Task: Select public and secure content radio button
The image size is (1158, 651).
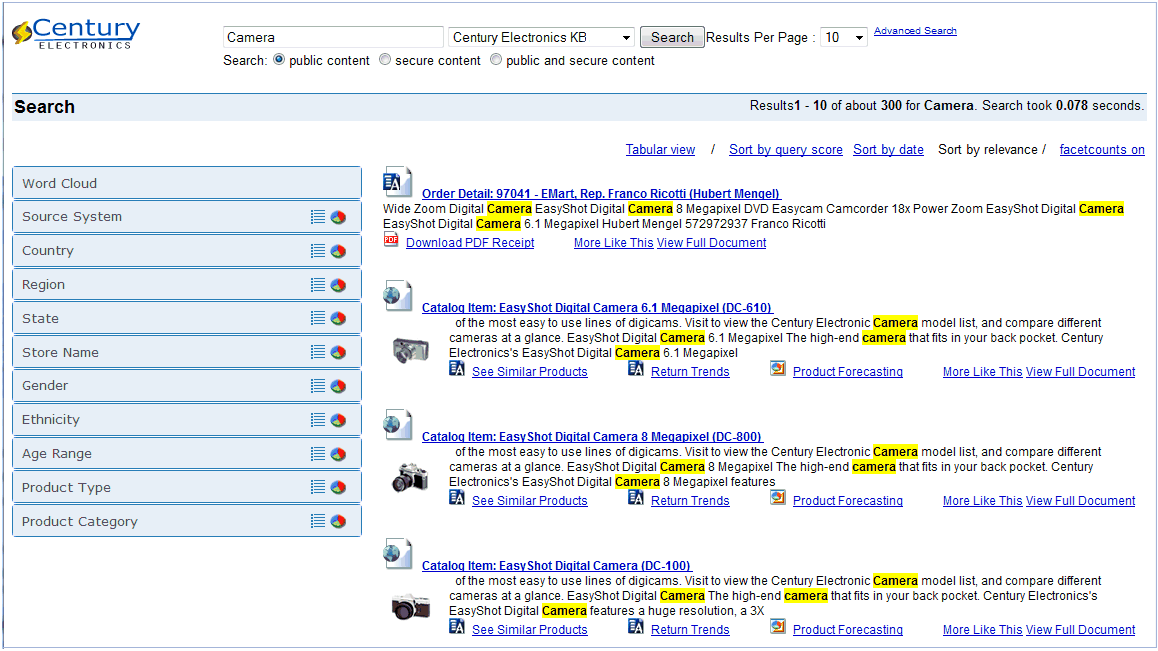Action: click(x=496, y=59)
